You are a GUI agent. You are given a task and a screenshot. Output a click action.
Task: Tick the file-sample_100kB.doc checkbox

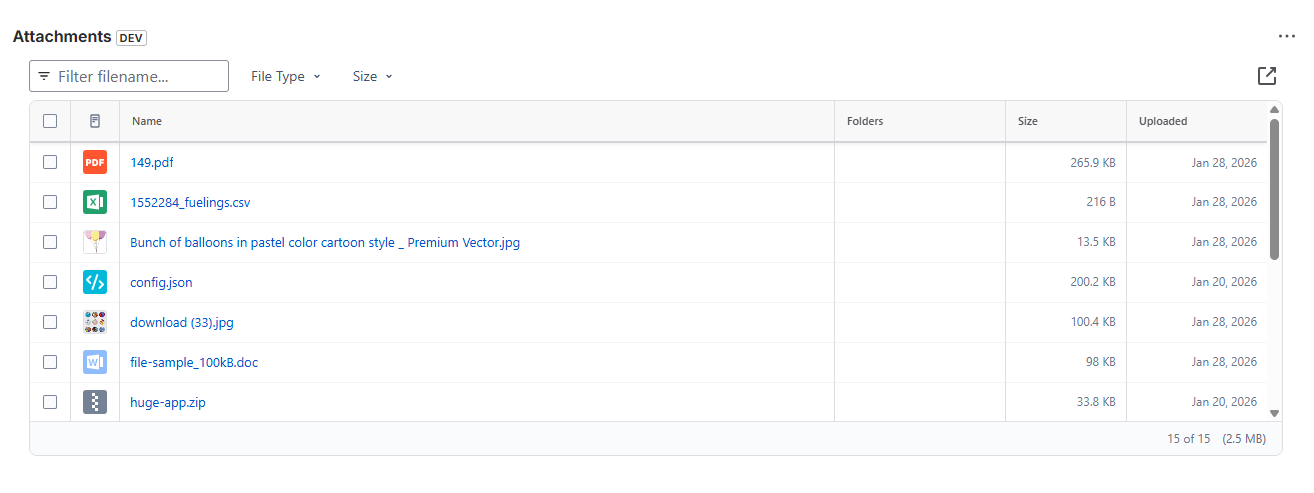(x=50, y=362)
